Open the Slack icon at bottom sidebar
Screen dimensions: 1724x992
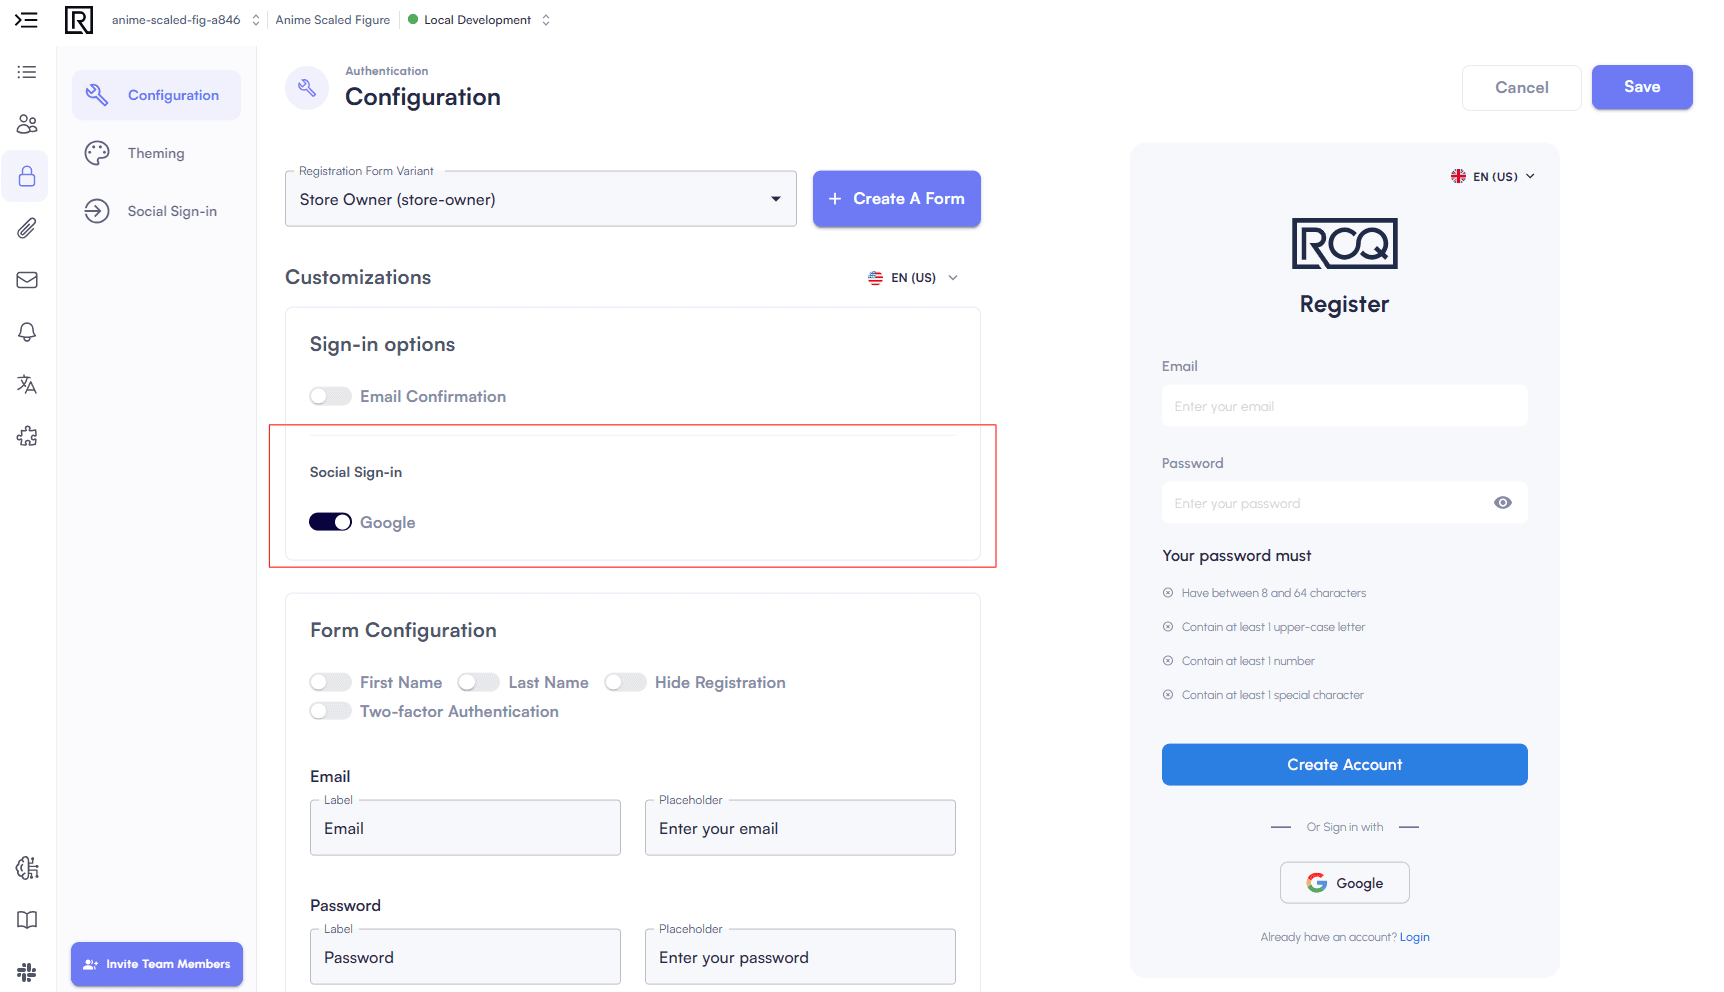click(x=26, y=972)
